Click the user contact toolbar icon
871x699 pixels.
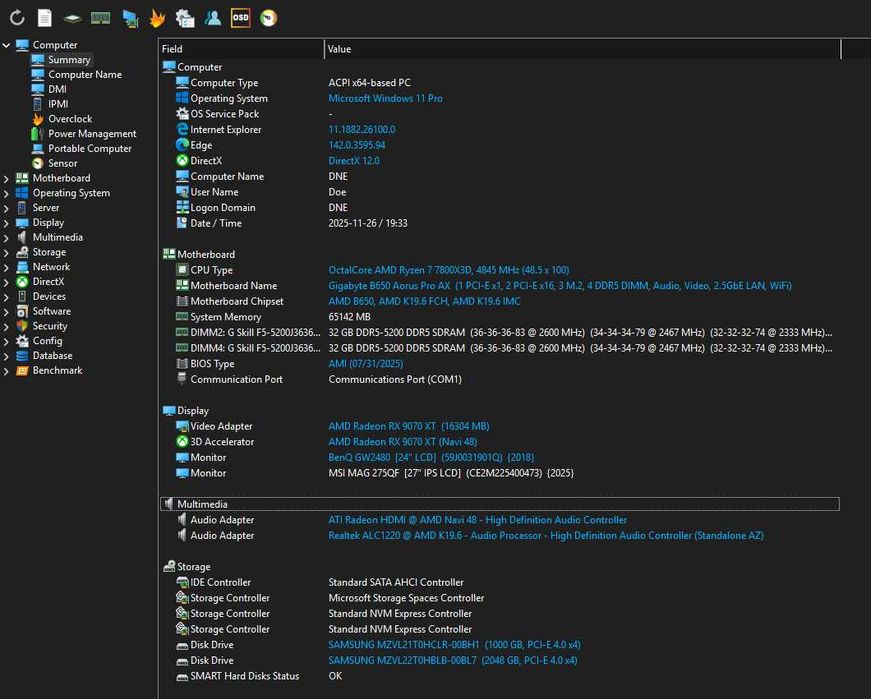(212, 18)
